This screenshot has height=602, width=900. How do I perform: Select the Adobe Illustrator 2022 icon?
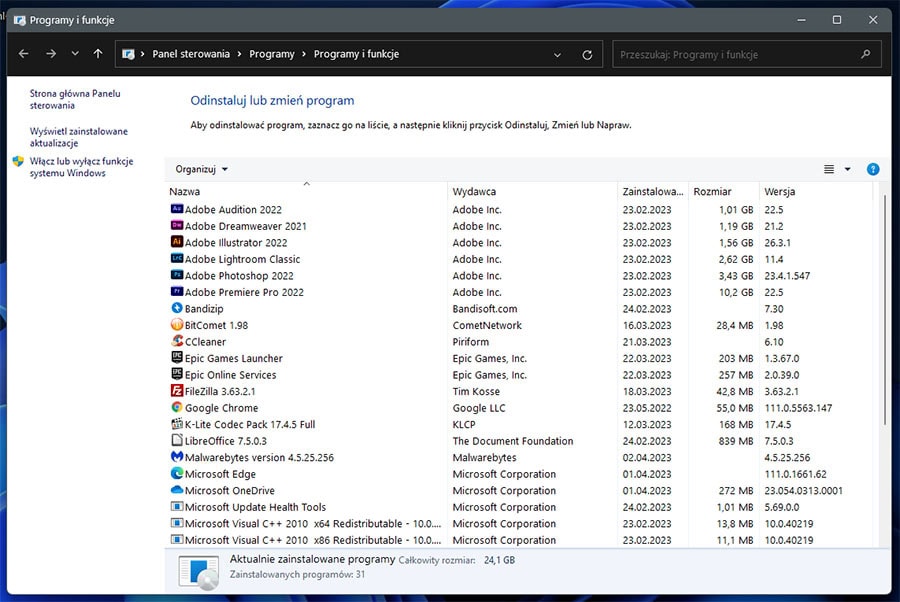coord(177,242)
